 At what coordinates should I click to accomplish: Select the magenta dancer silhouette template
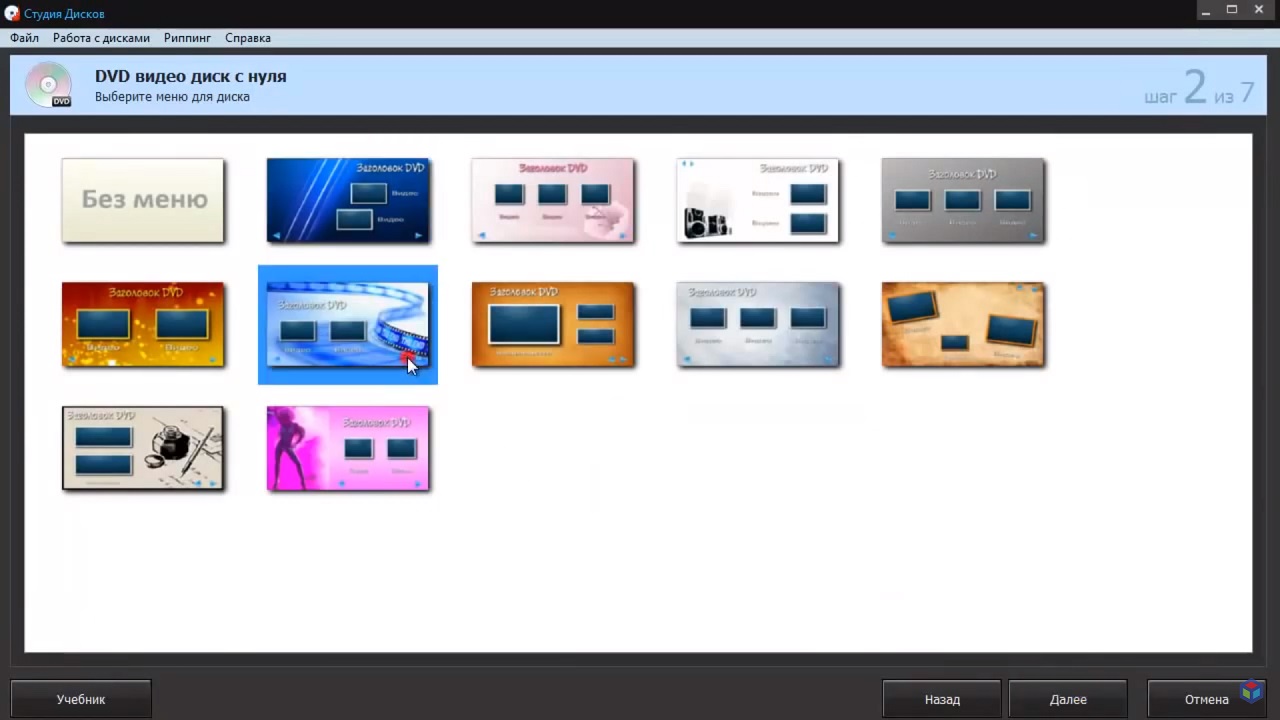(348, 448)
